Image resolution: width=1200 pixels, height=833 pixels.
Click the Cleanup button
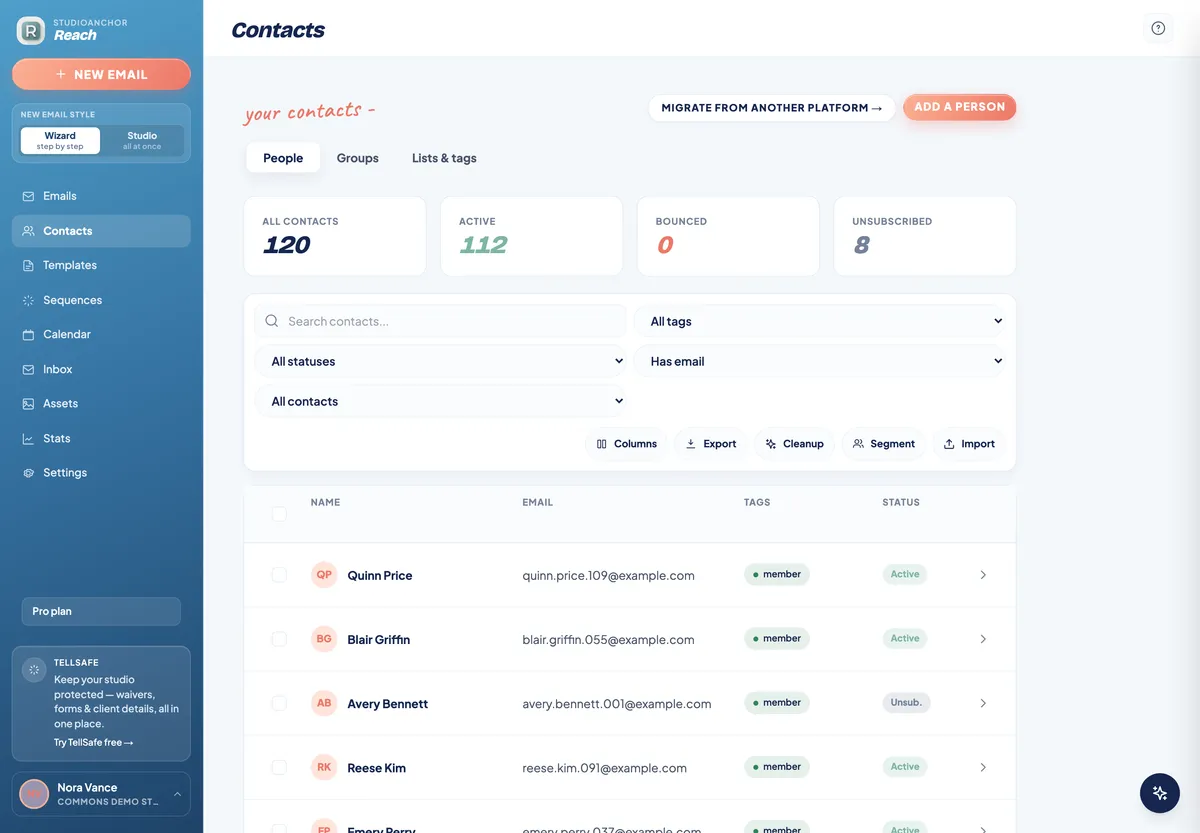click(x=794, y=444)
